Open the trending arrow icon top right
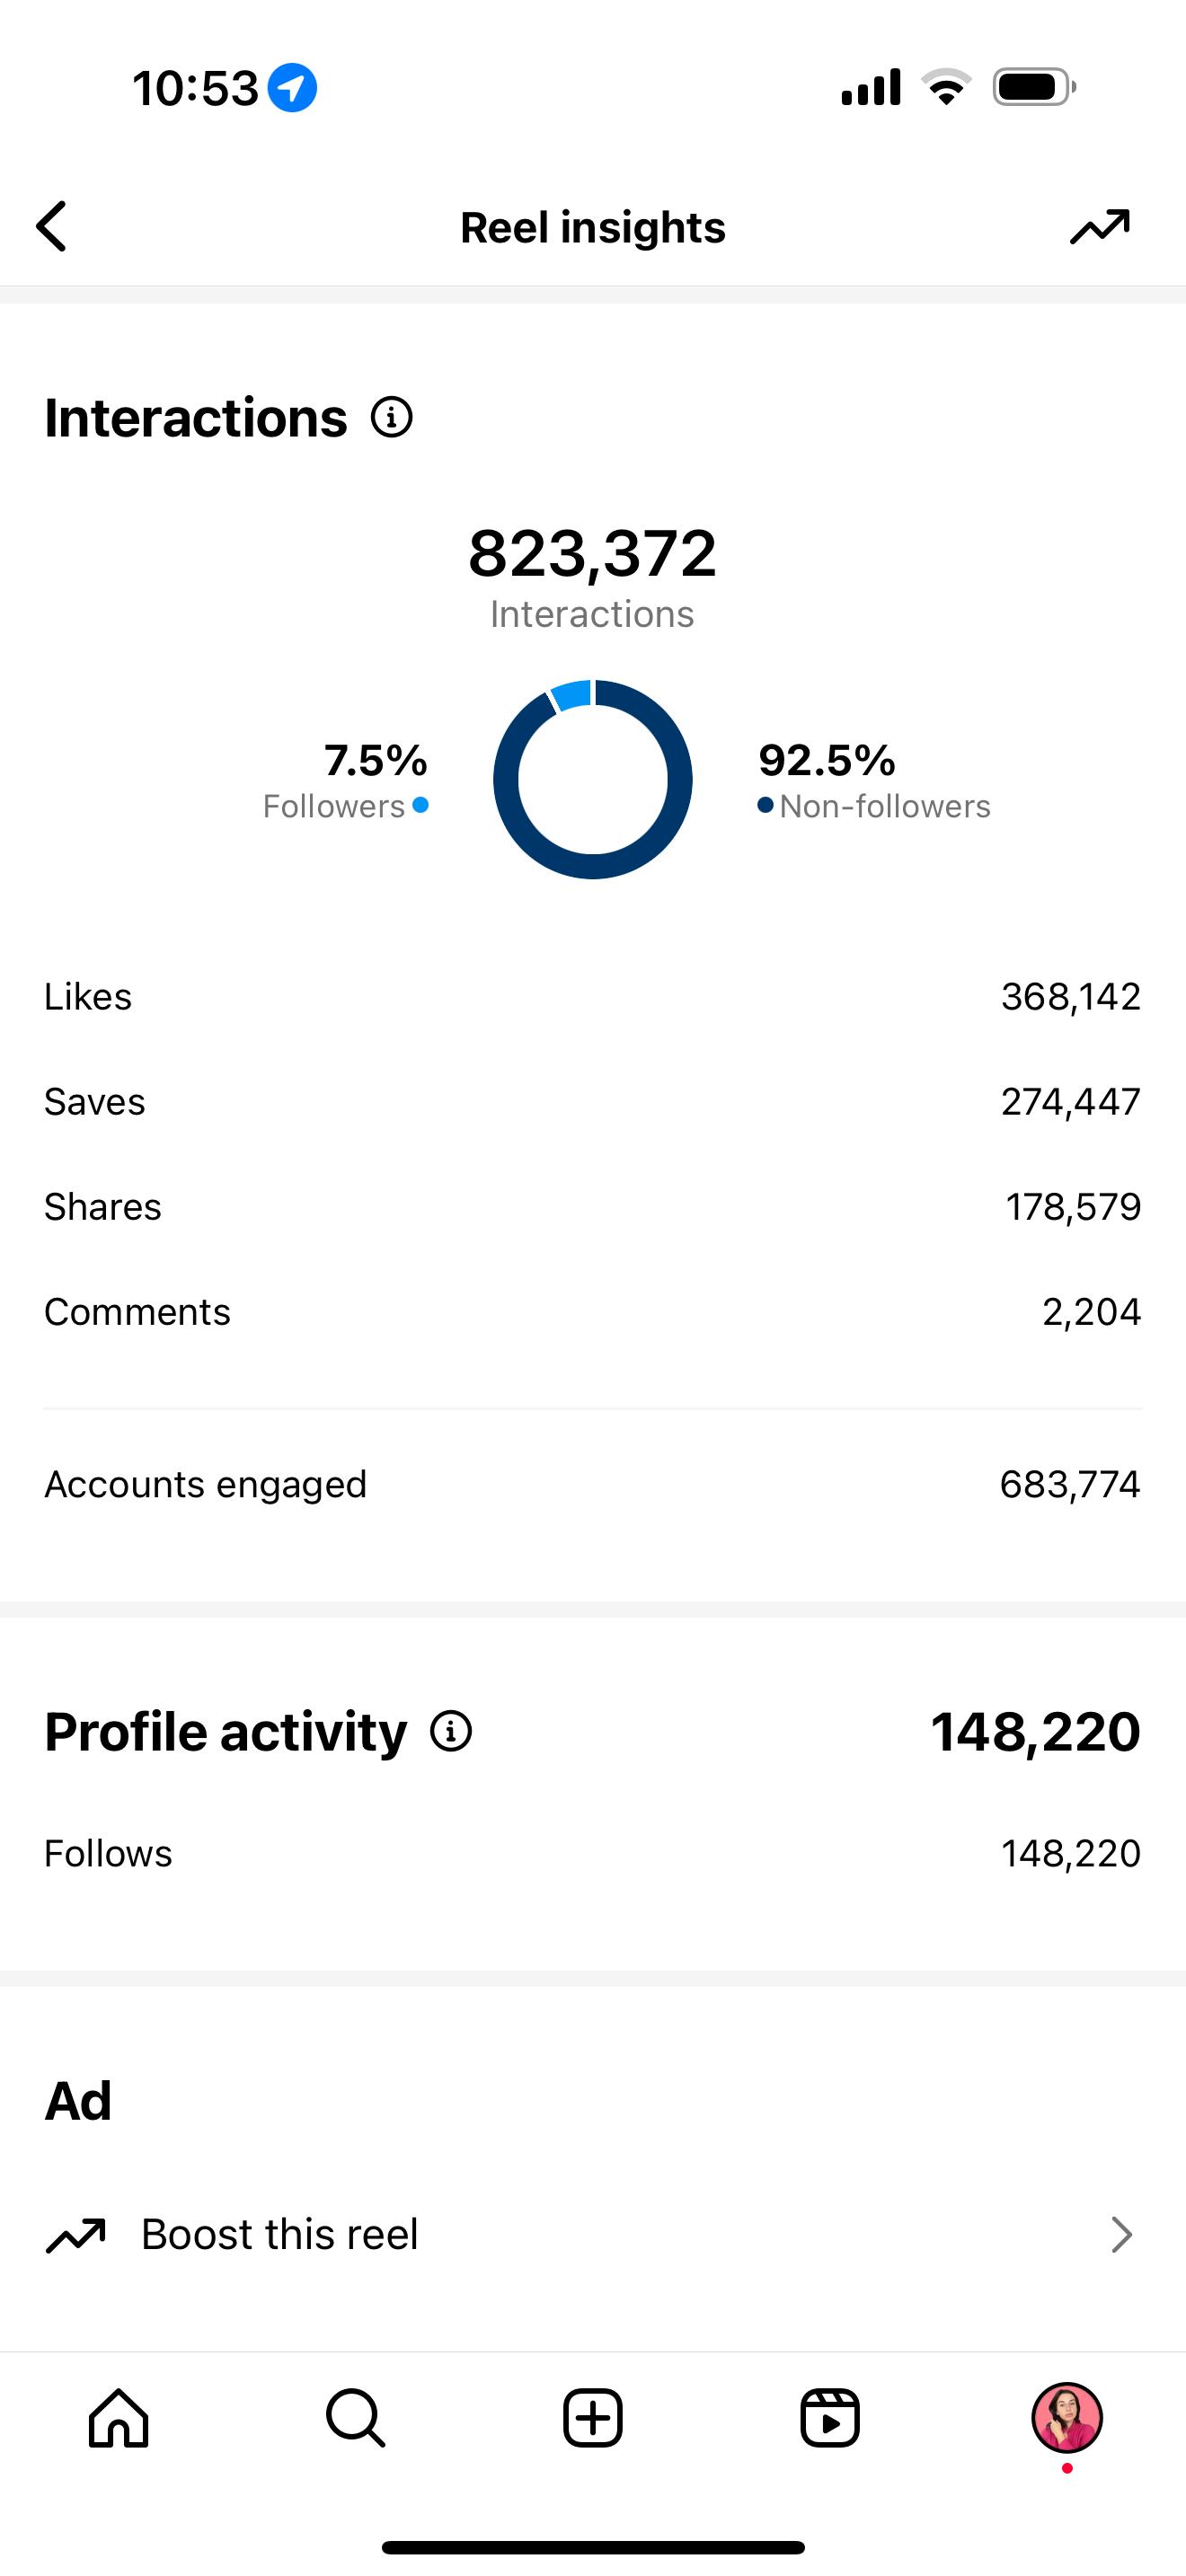The height and width of the screenshot is (2576, 1186). point(1100,227)
